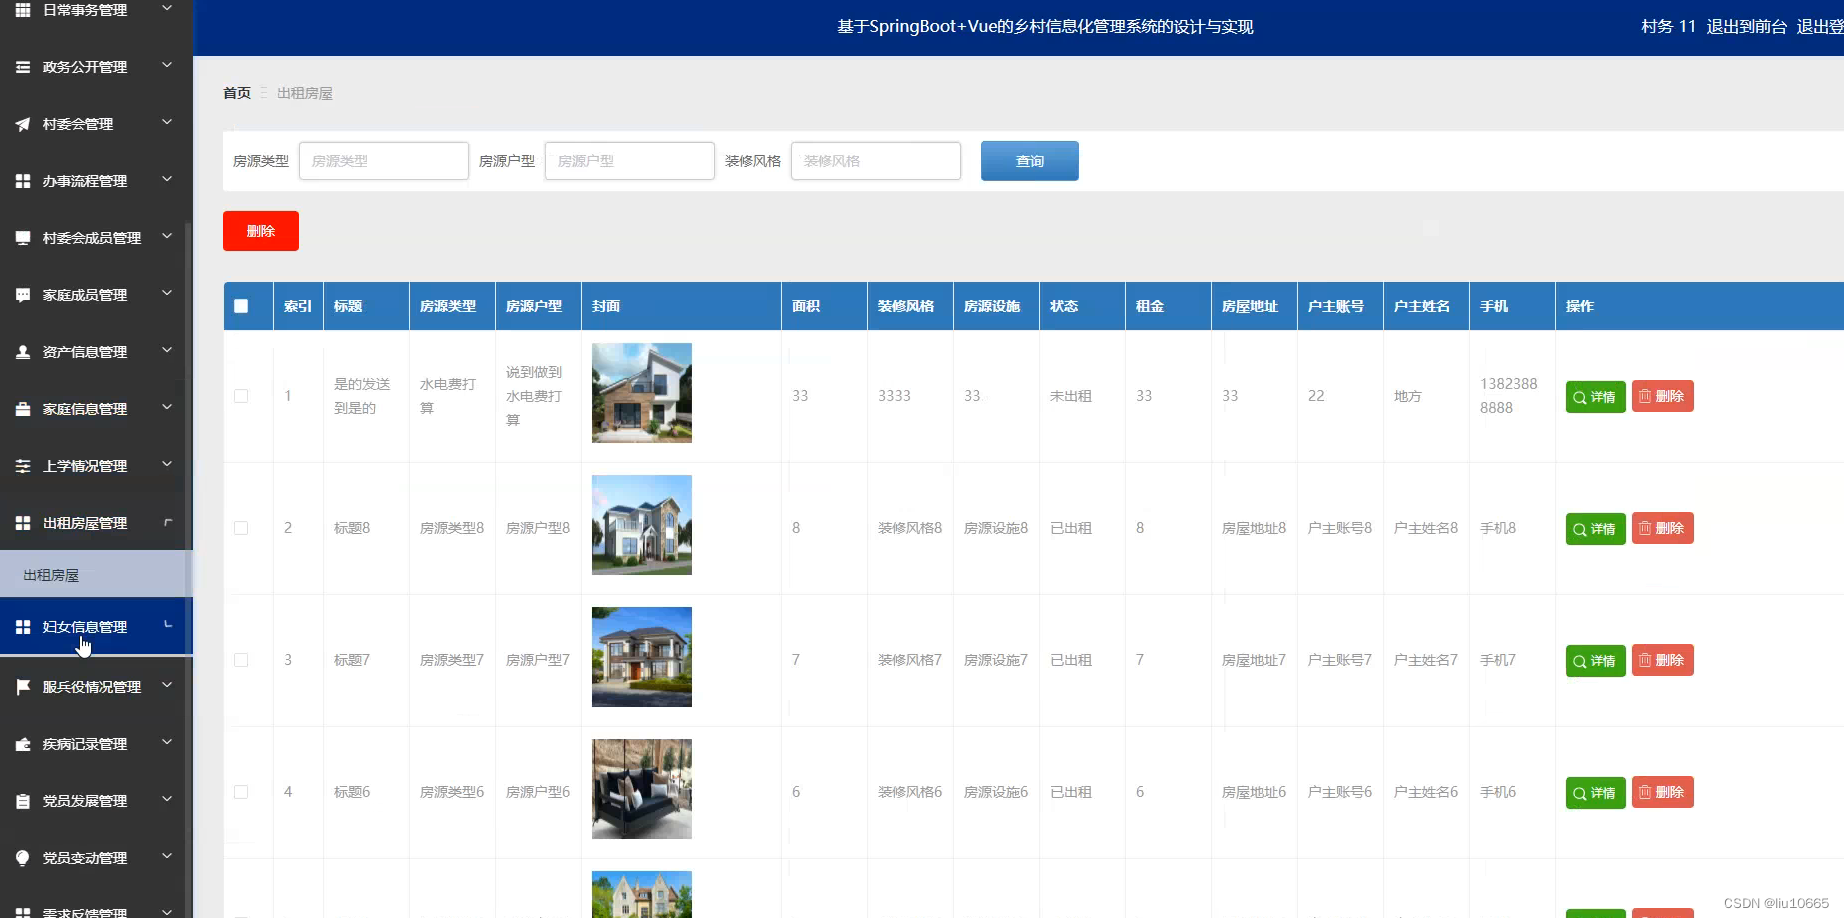Open the 首页 breadcrumb link
Viewport: 1844px width, 918px height.
pyautogui.click(x=237, y=92)
